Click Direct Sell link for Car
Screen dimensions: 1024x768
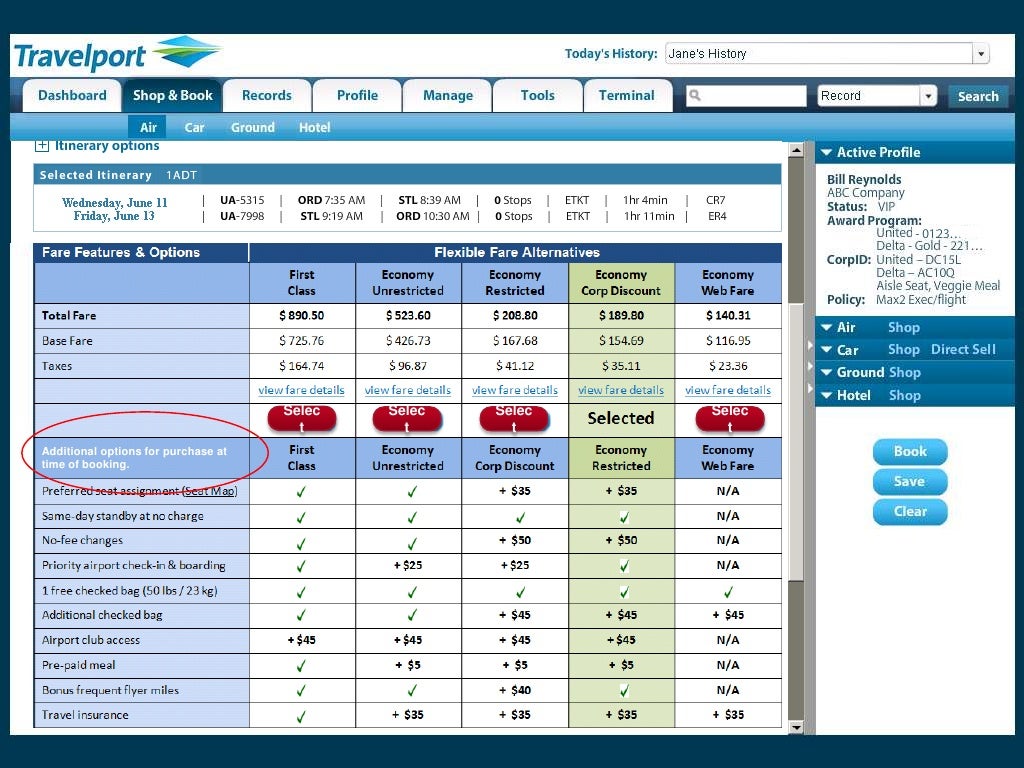pyautogui.click(x=963, y=349)
